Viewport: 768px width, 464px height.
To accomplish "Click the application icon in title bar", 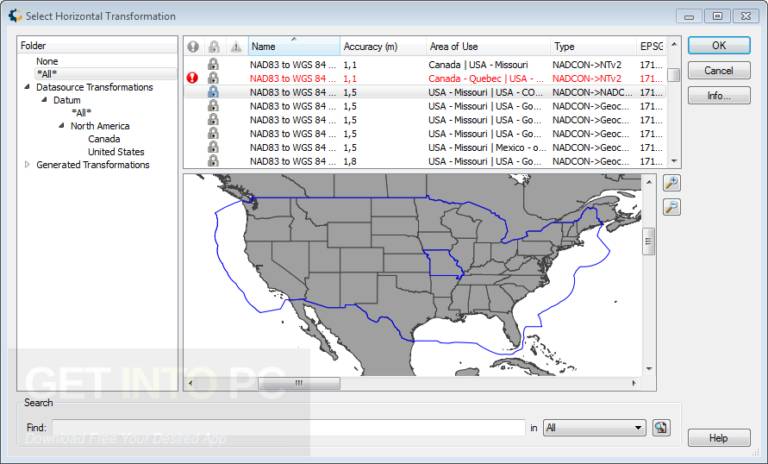I will pos(15,16).
